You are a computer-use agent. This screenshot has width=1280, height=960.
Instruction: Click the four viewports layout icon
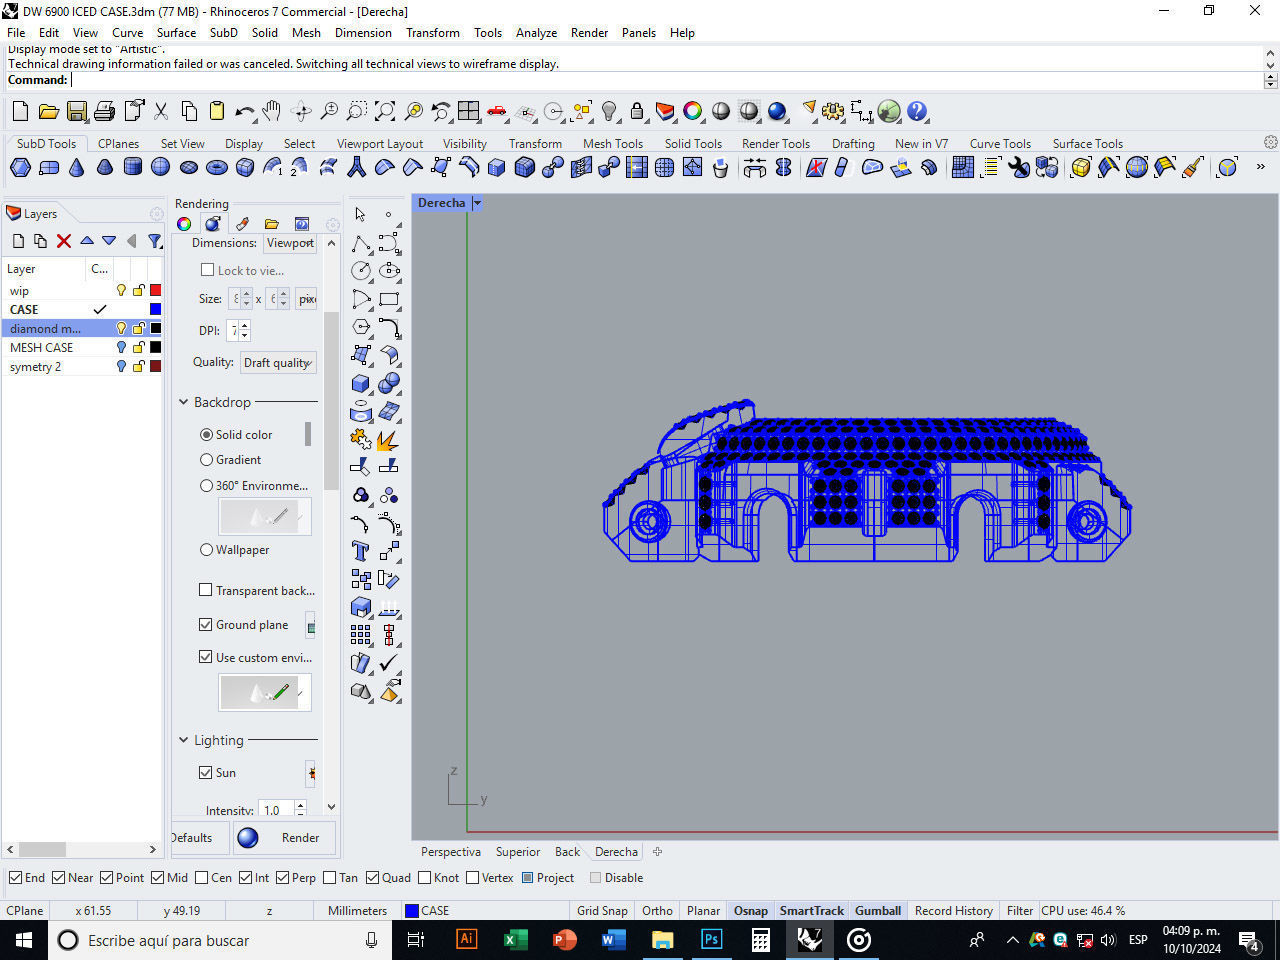[x=468, y=111]
